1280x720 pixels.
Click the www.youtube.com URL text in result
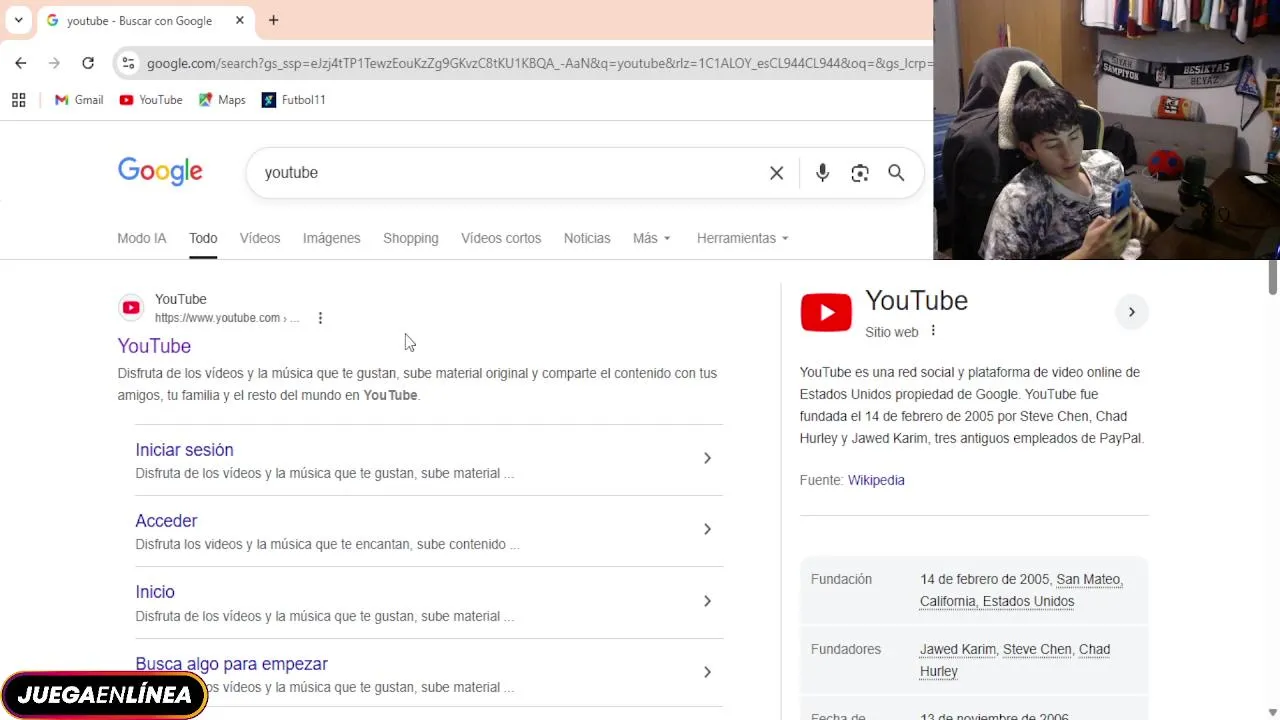click(227, 318)
